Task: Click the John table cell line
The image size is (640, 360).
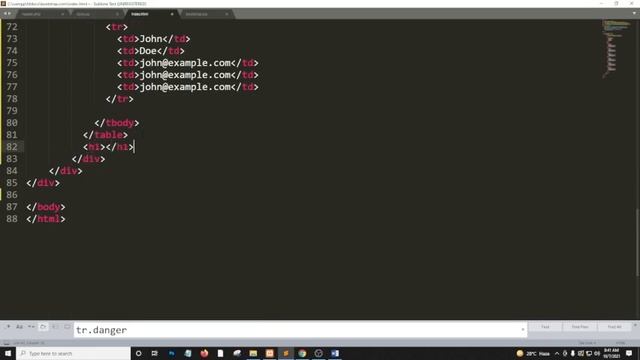Action: (x=153, y=39)
